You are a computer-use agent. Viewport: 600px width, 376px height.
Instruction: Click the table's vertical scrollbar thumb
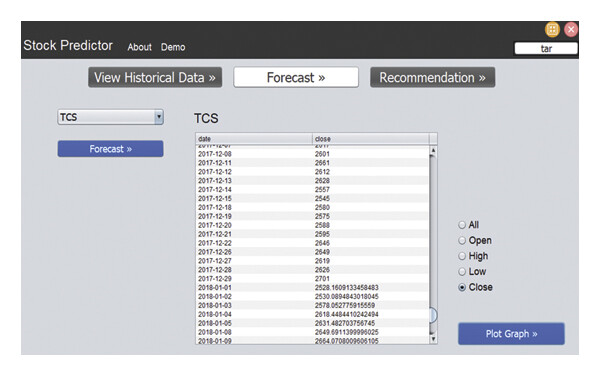click(433, 315)
